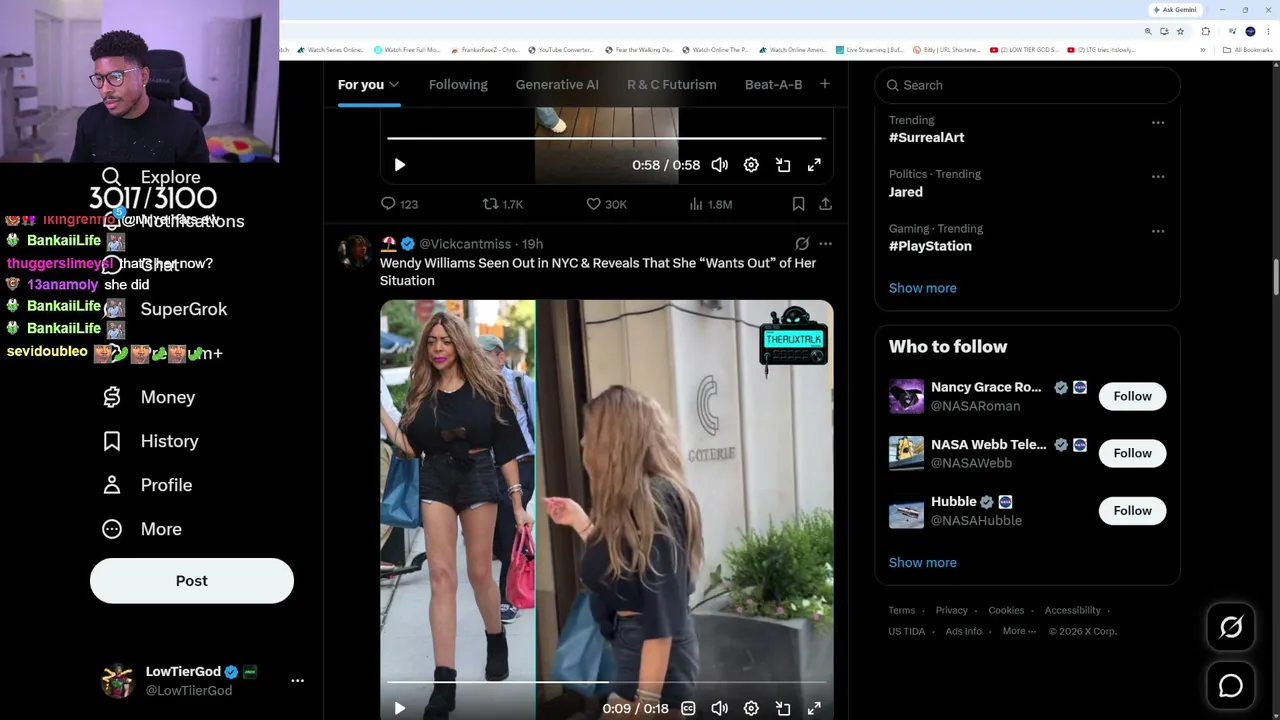Show more trending topics

pos(923,288)
